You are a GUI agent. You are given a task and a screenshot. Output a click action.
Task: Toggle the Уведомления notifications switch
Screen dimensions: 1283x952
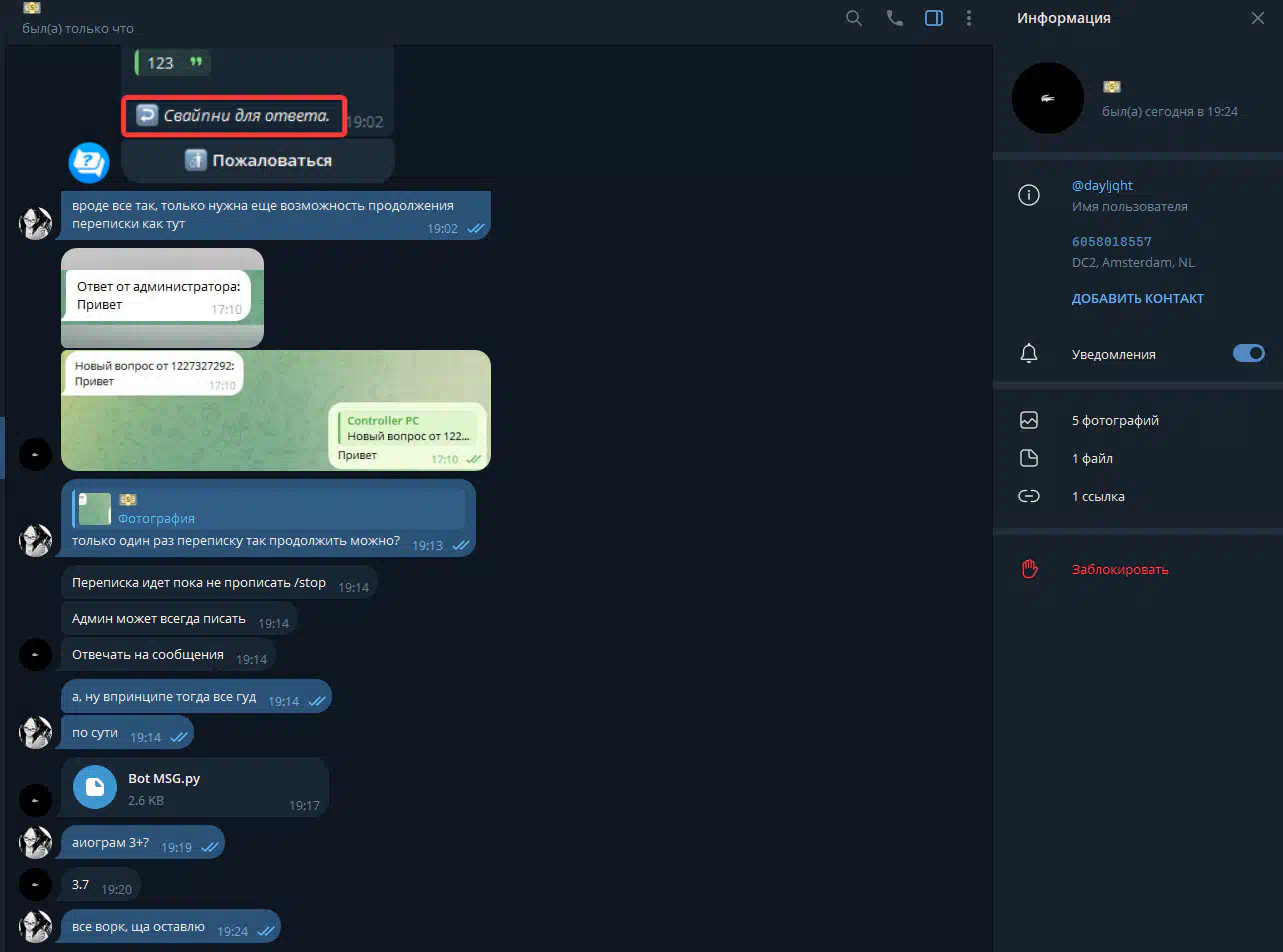tap(1248, 353)
